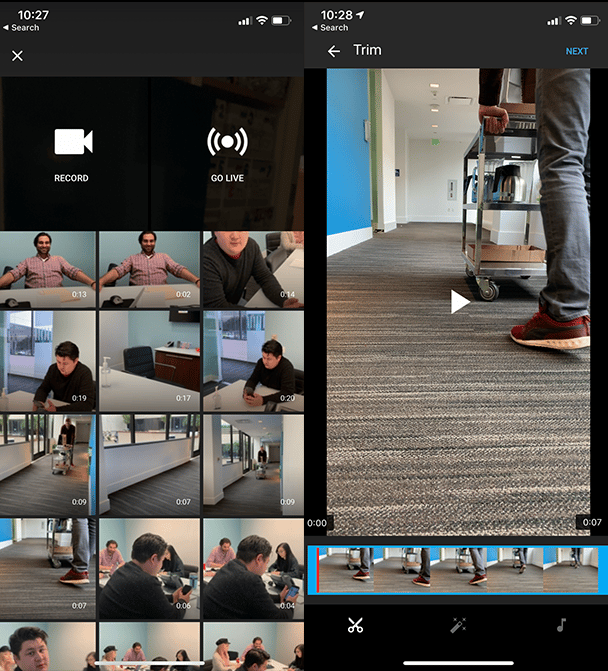Open the magic wand filters tool
608x671 pixels.
click(458, 625)
